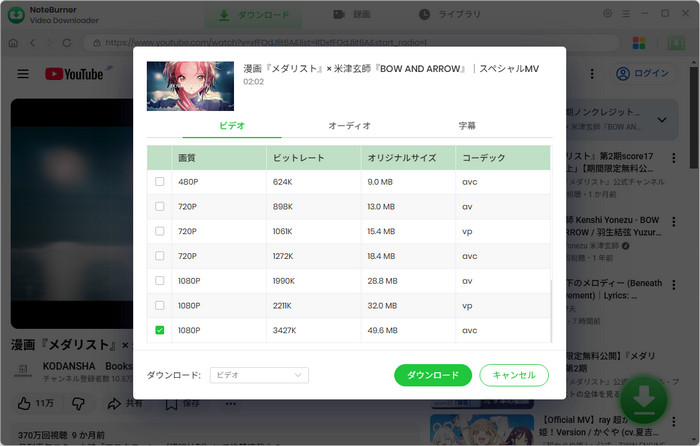This screenshot has height=446, width=700.
Task: Switch to the オーディオ tab
Action: (350, 126)
